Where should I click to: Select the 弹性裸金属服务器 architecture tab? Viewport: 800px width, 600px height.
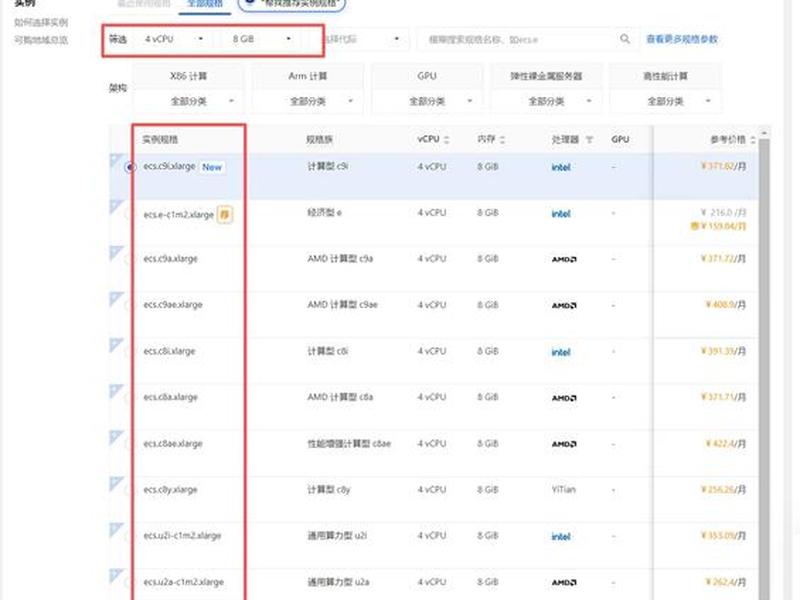pyautogui.click(x=546, y=76)
